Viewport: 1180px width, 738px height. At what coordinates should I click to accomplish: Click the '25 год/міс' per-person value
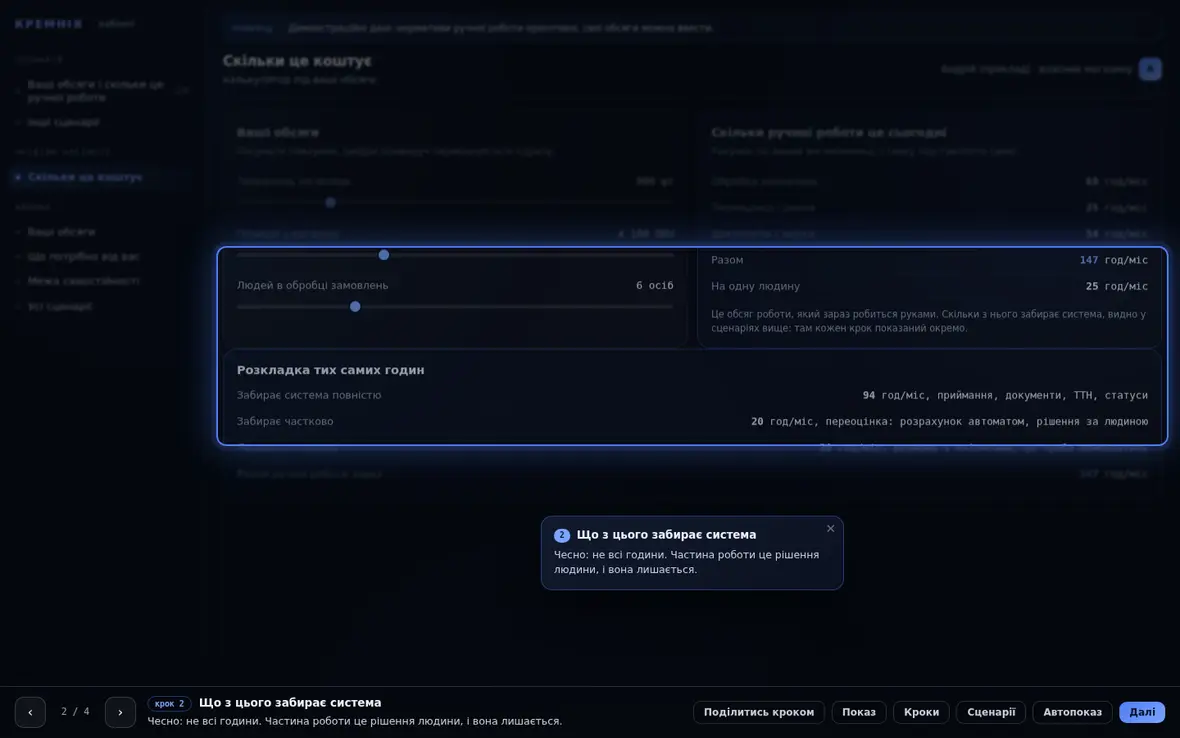1117,286
